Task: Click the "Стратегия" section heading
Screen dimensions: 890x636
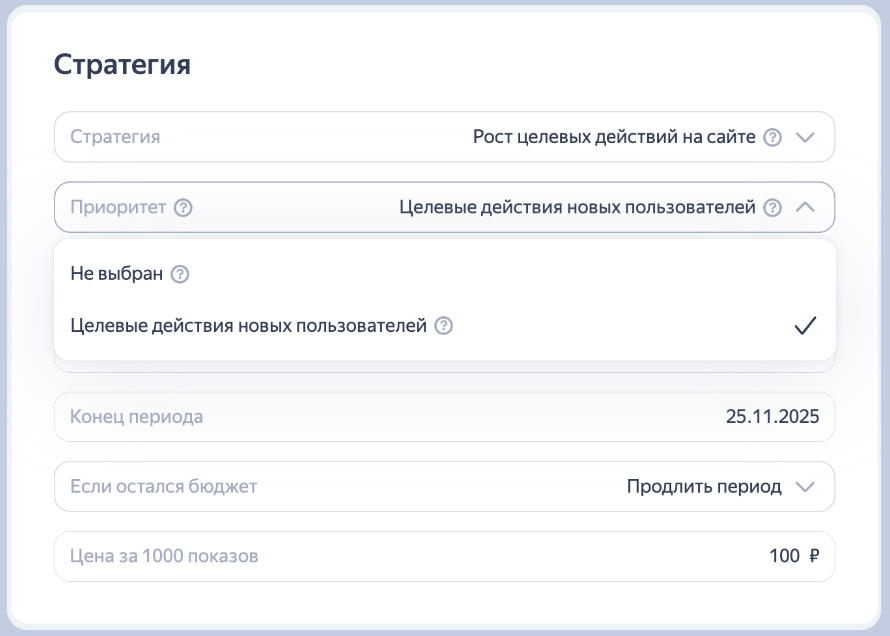Action: coord(121,65)
